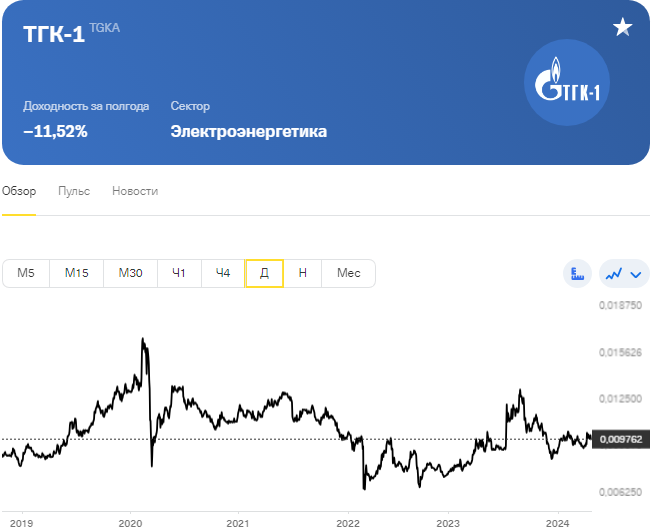Image resolution: width=652 pixels, height=531 pixels.
Task: Click the TGKA ticker label
Action: (x=104, y=29)
